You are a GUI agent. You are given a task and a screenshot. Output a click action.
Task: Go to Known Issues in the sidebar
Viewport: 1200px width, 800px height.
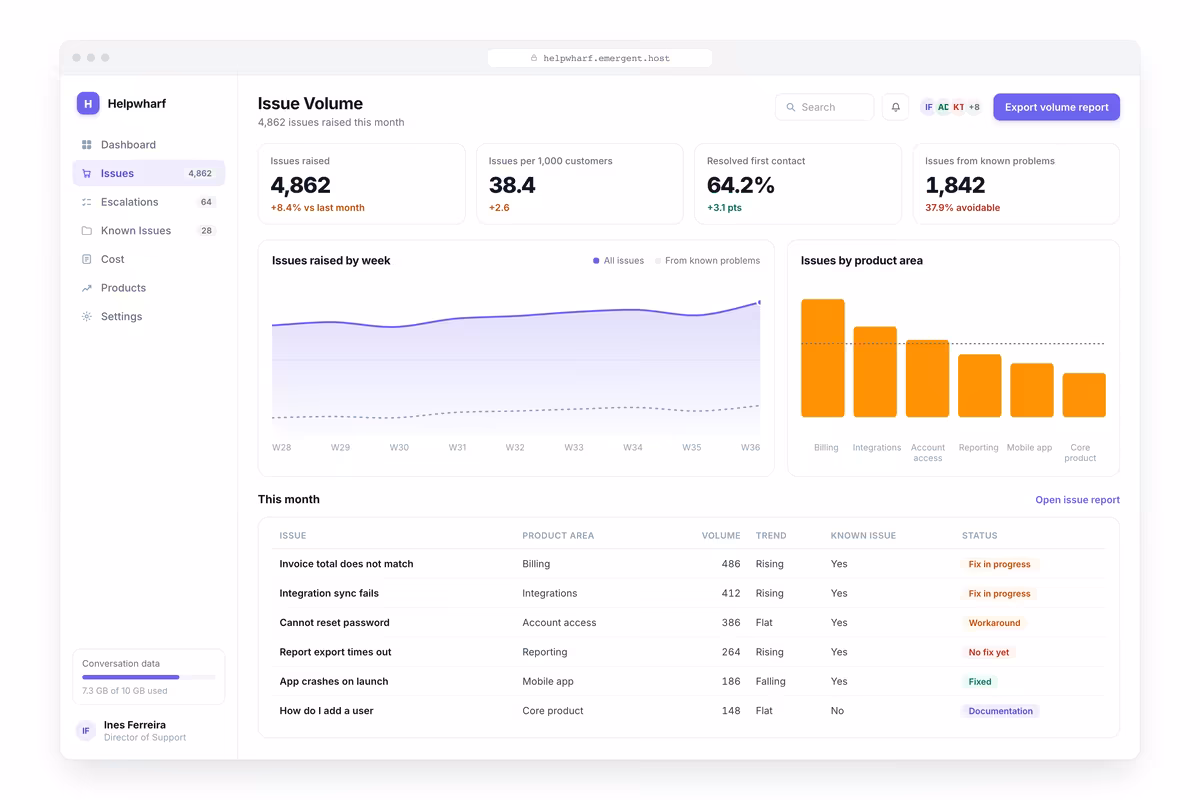[148, 231]
